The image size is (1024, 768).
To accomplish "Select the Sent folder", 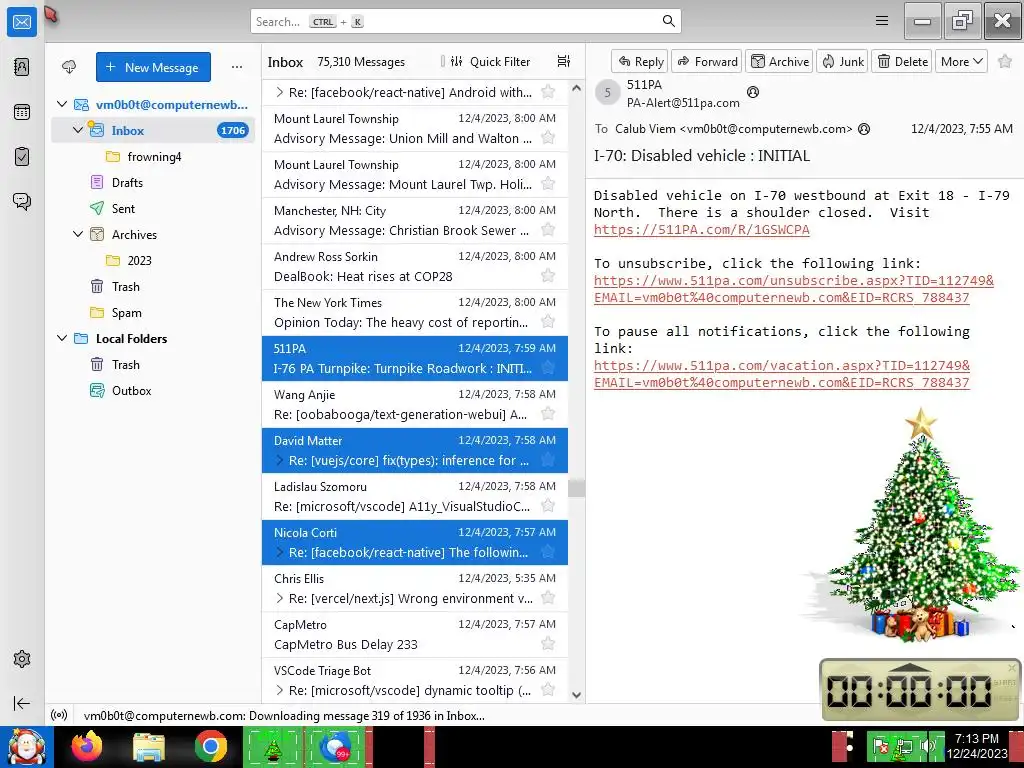I will click(x=153, y=208).
